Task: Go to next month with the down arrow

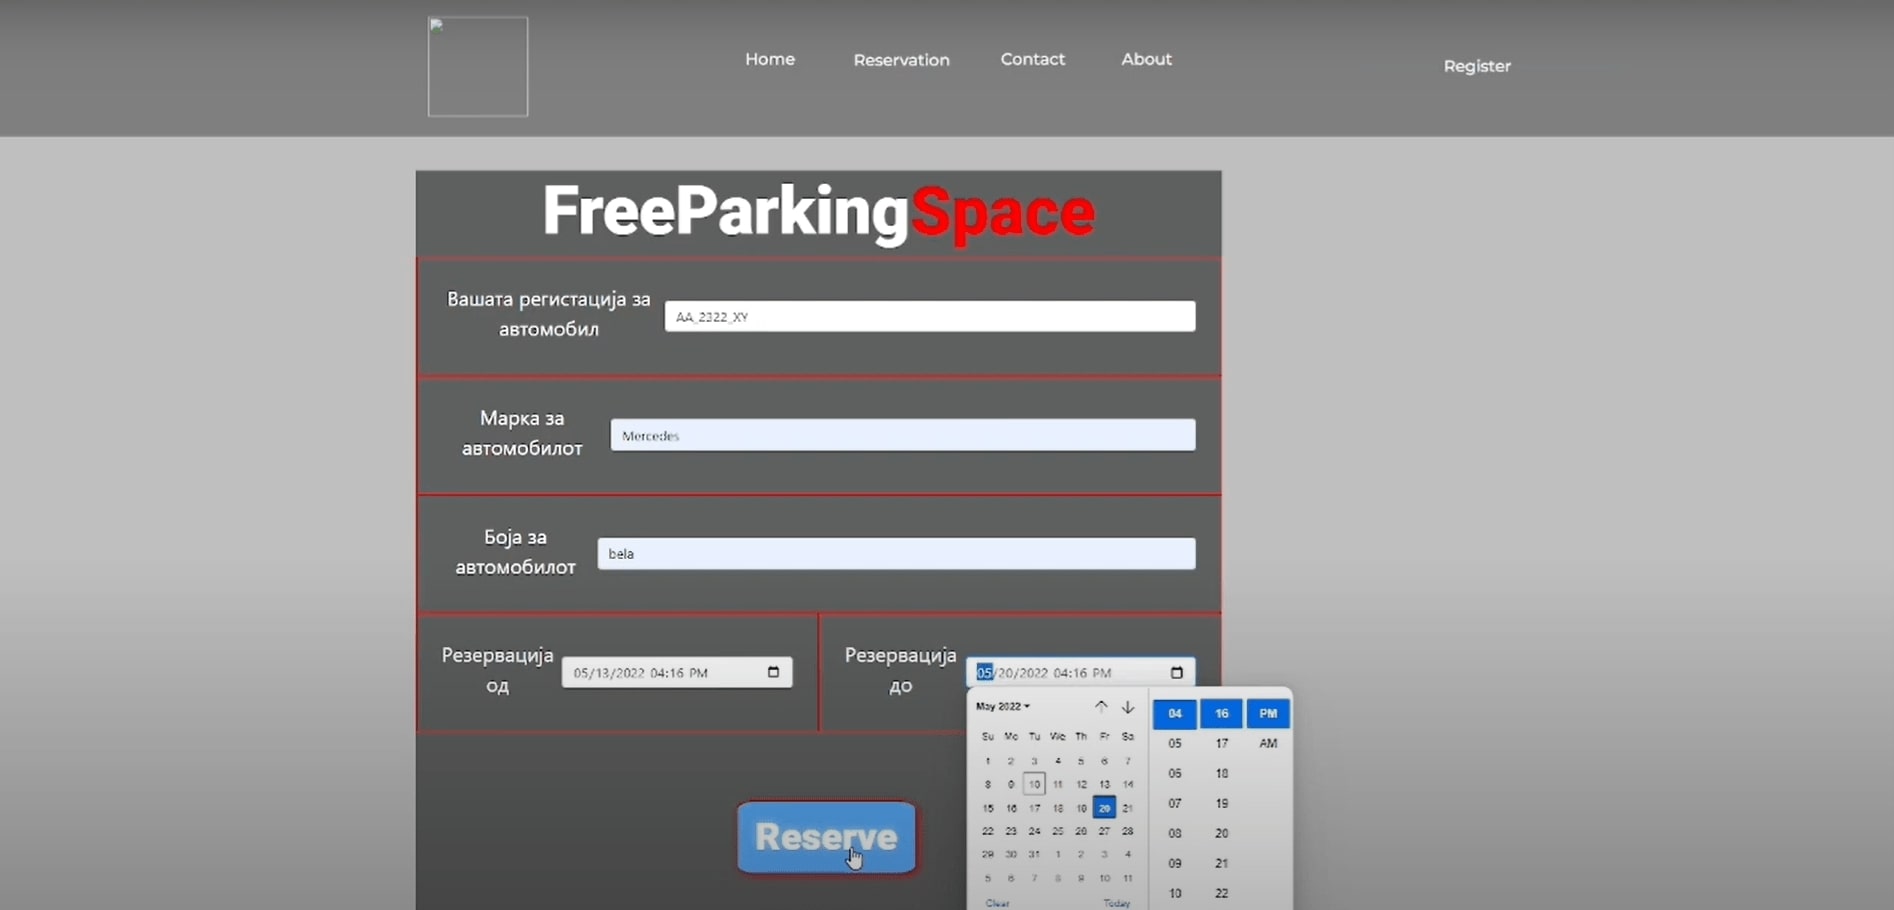Action: 1128,706
